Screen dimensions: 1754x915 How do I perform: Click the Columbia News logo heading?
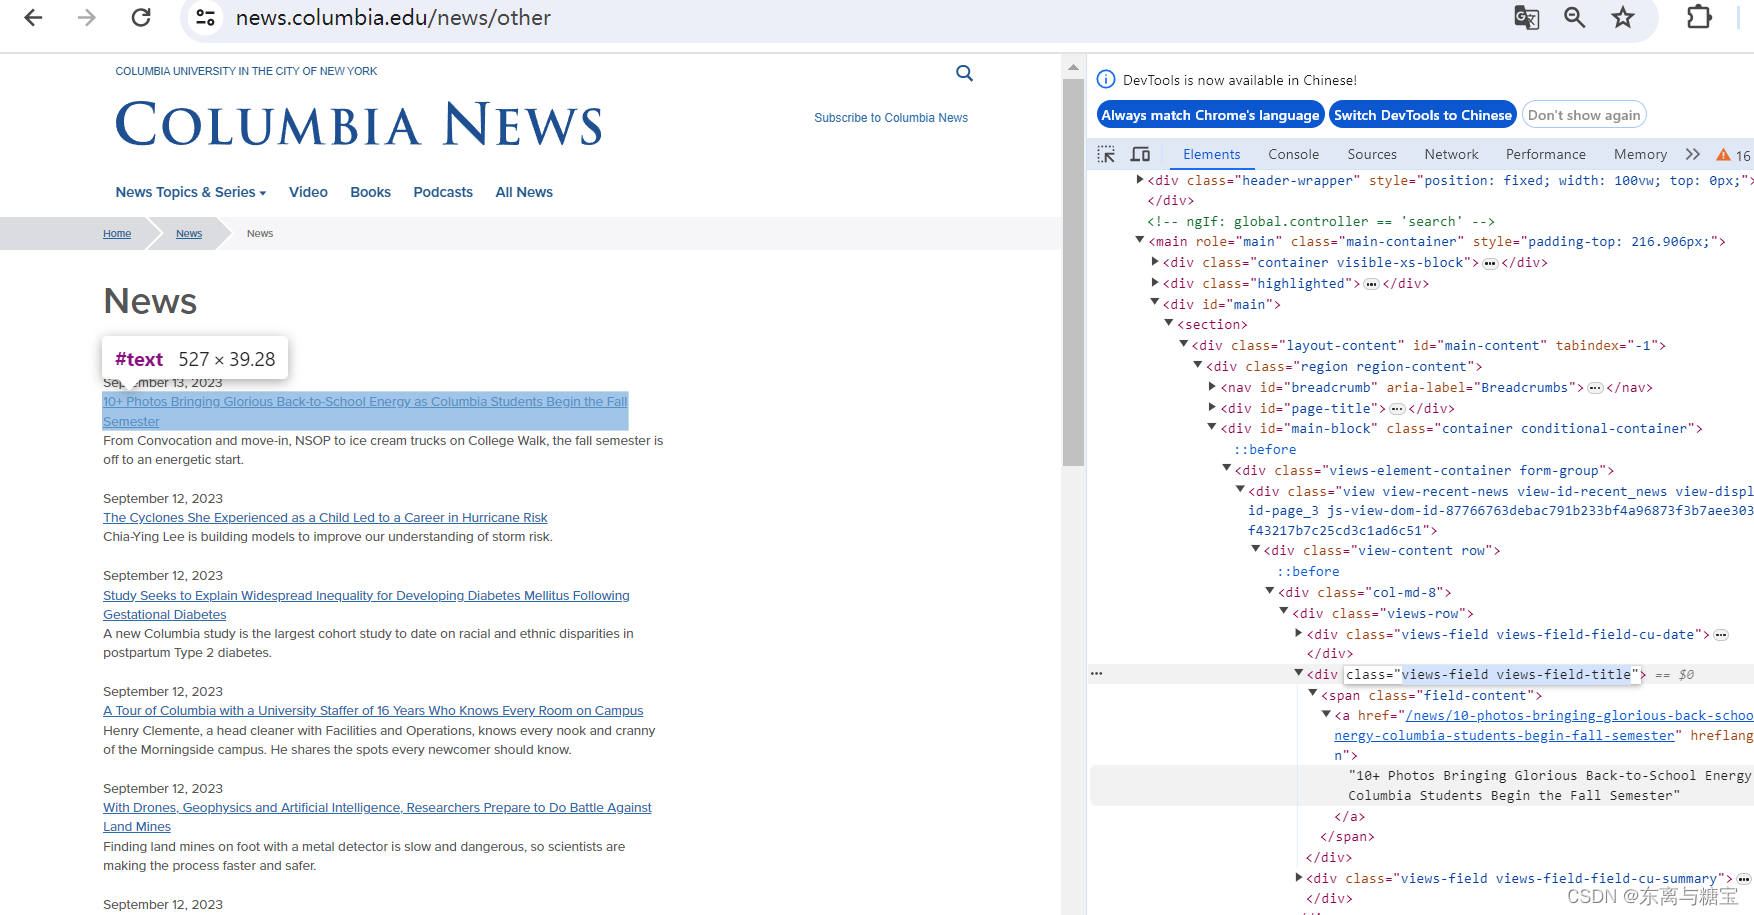[359, 125]
